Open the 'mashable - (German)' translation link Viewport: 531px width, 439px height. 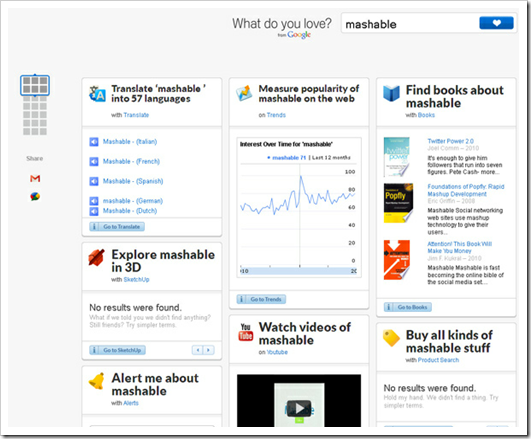click(133, 201)
